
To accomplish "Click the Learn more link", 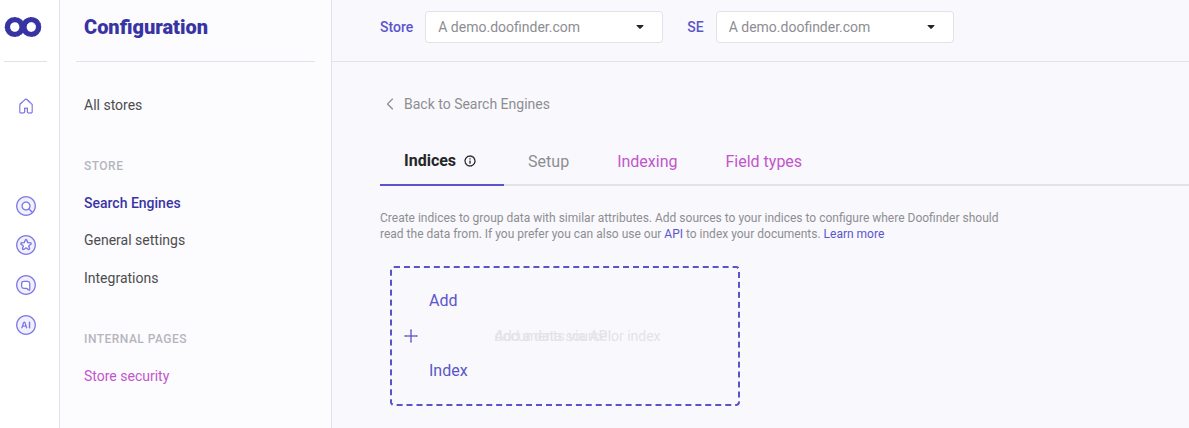I will pyautogui.click(x=853, y=234).
